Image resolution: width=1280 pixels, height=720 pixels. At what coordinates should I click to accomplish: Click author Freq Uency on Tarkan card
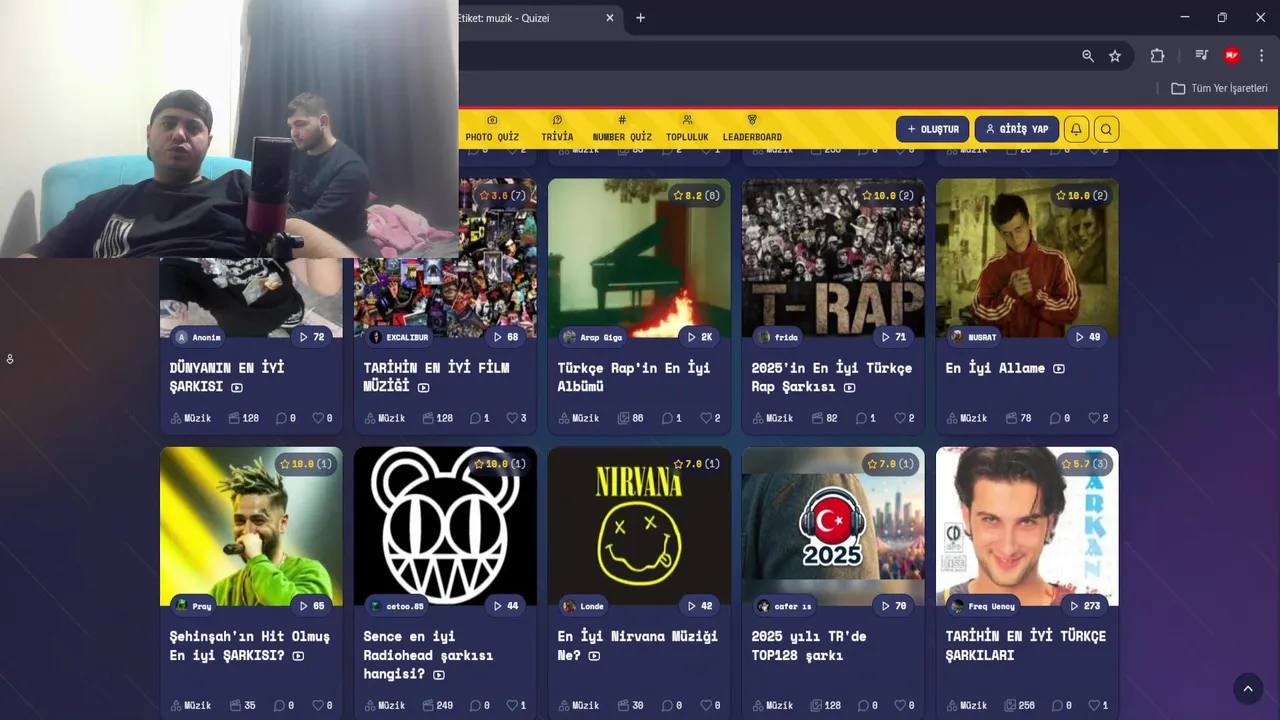pyautogui.click(x=985, y=605)
